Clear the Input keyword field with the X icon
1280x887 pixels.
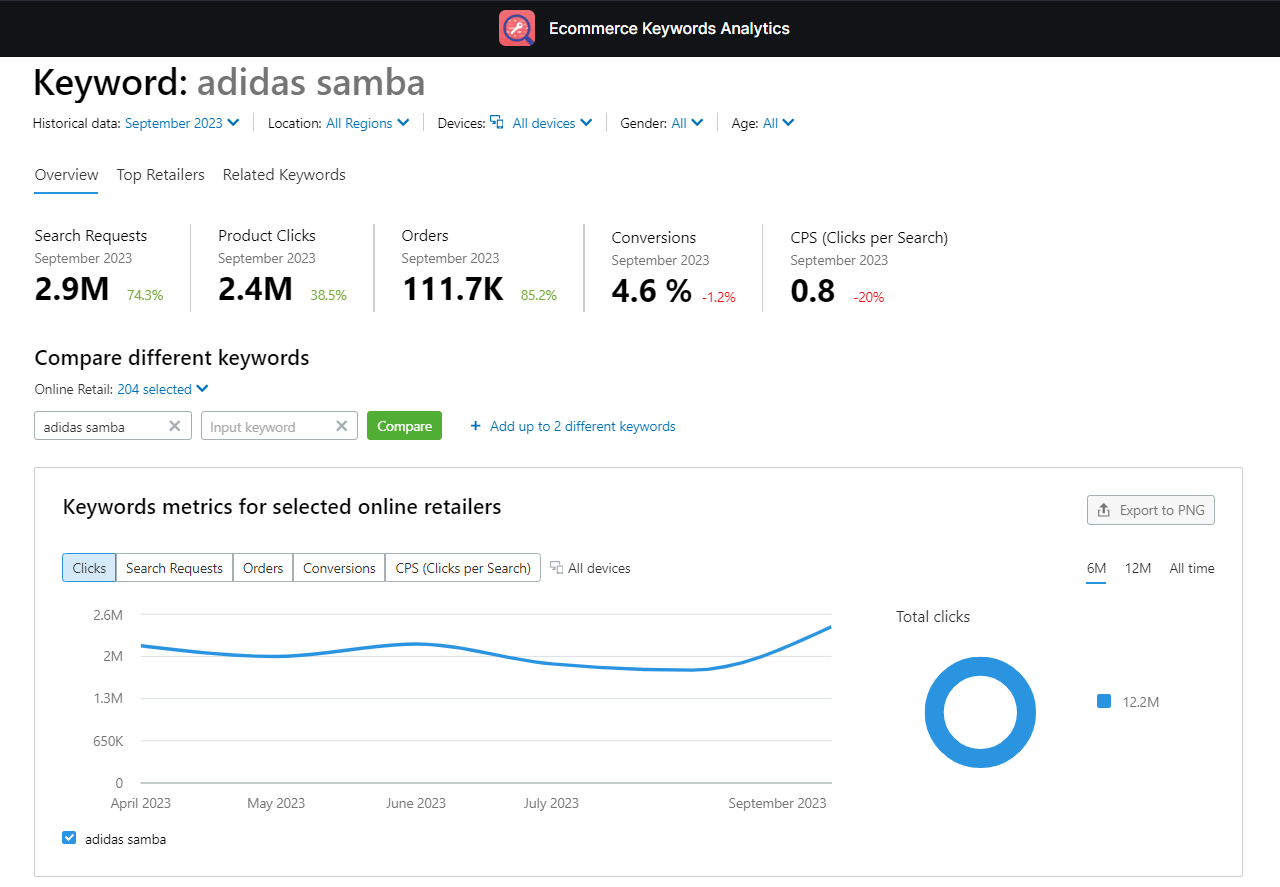(x=343, y=425)
